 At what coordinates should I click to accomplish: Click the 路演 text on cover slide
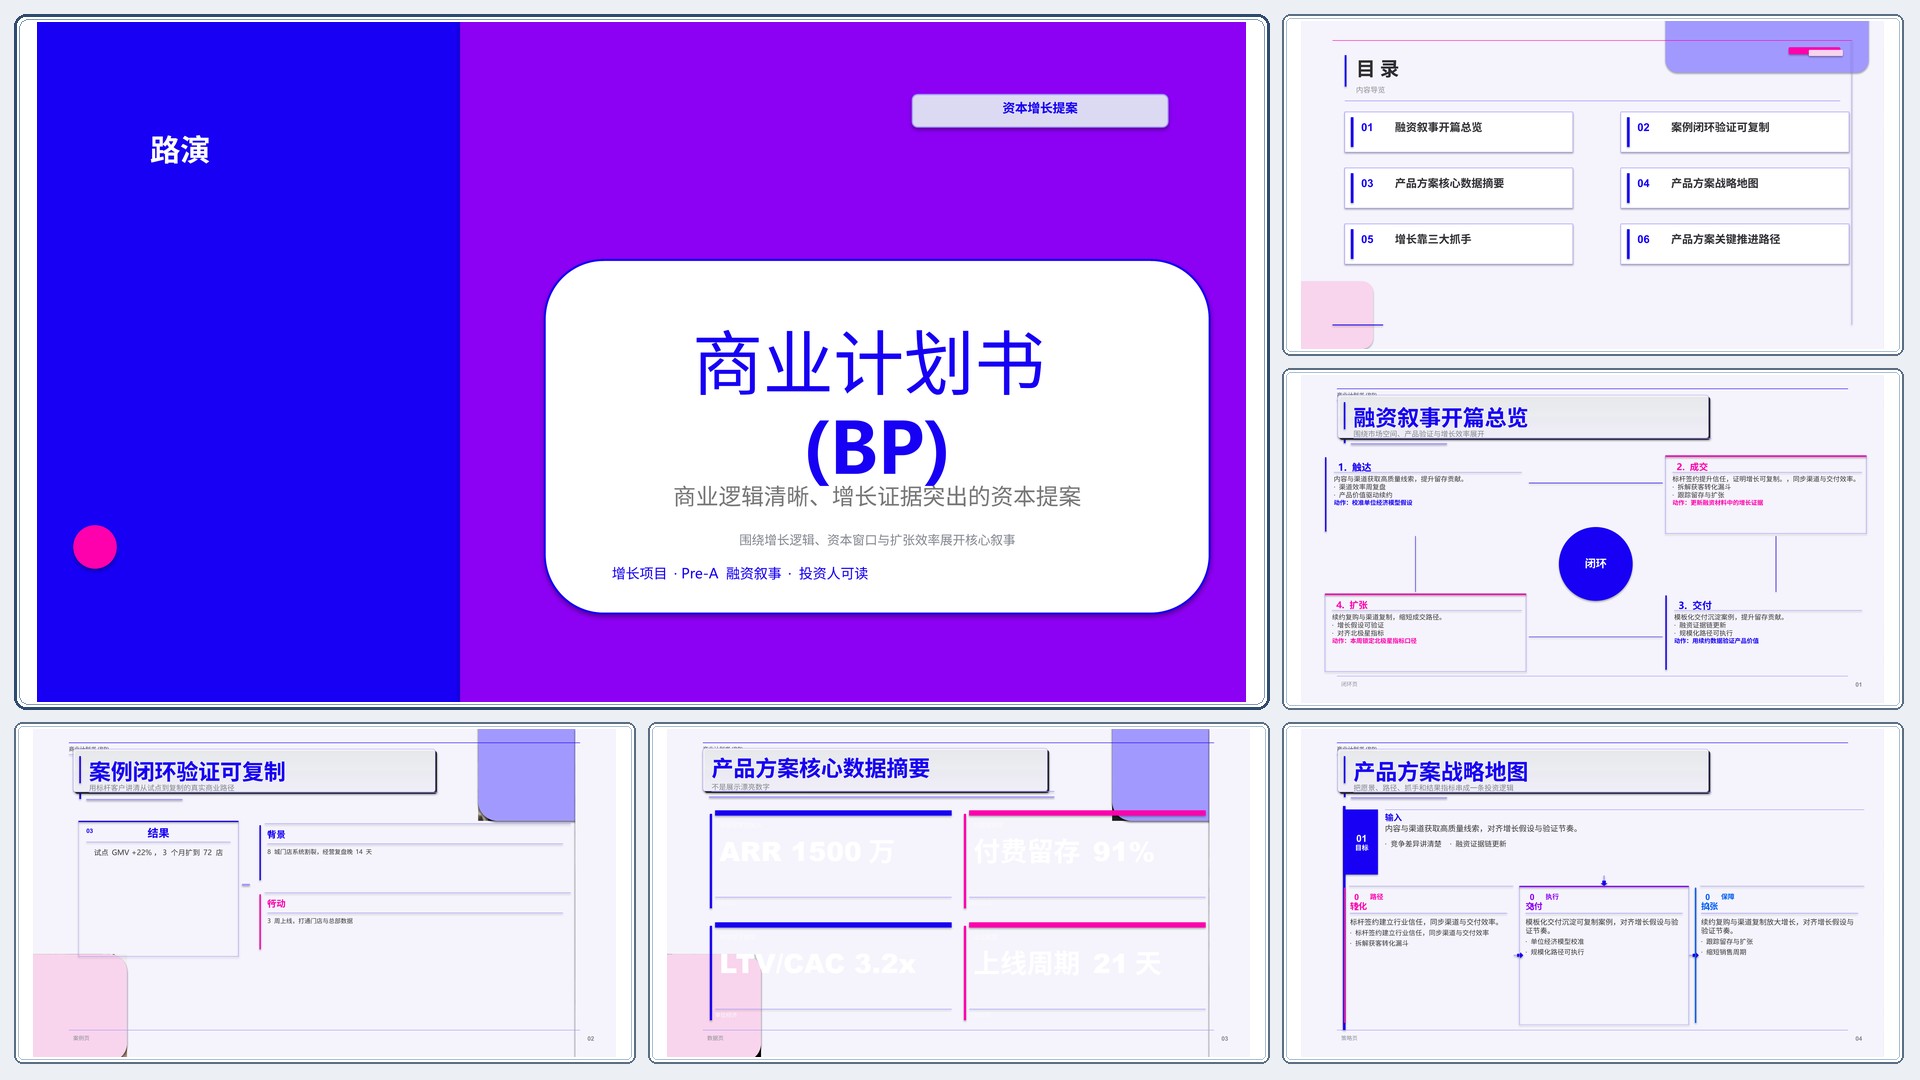pyautogui.click(x=180, y=150)
